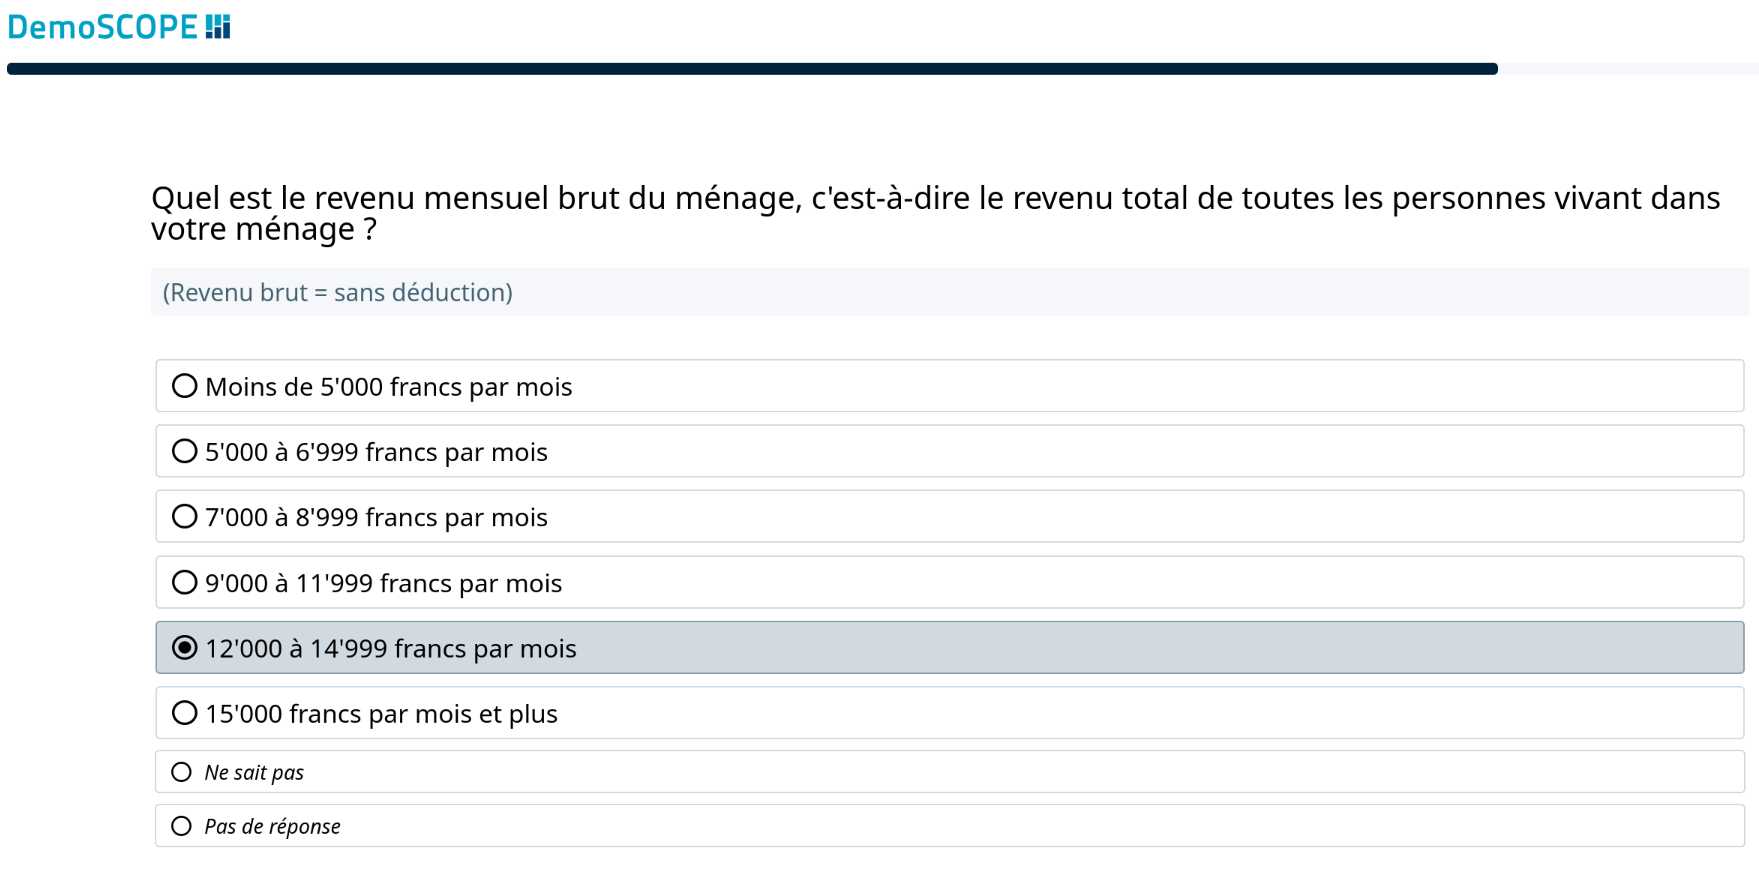Click the unfilled end of the progress bar
The image size is (1759, 871).
click(x=1627, y=69)
